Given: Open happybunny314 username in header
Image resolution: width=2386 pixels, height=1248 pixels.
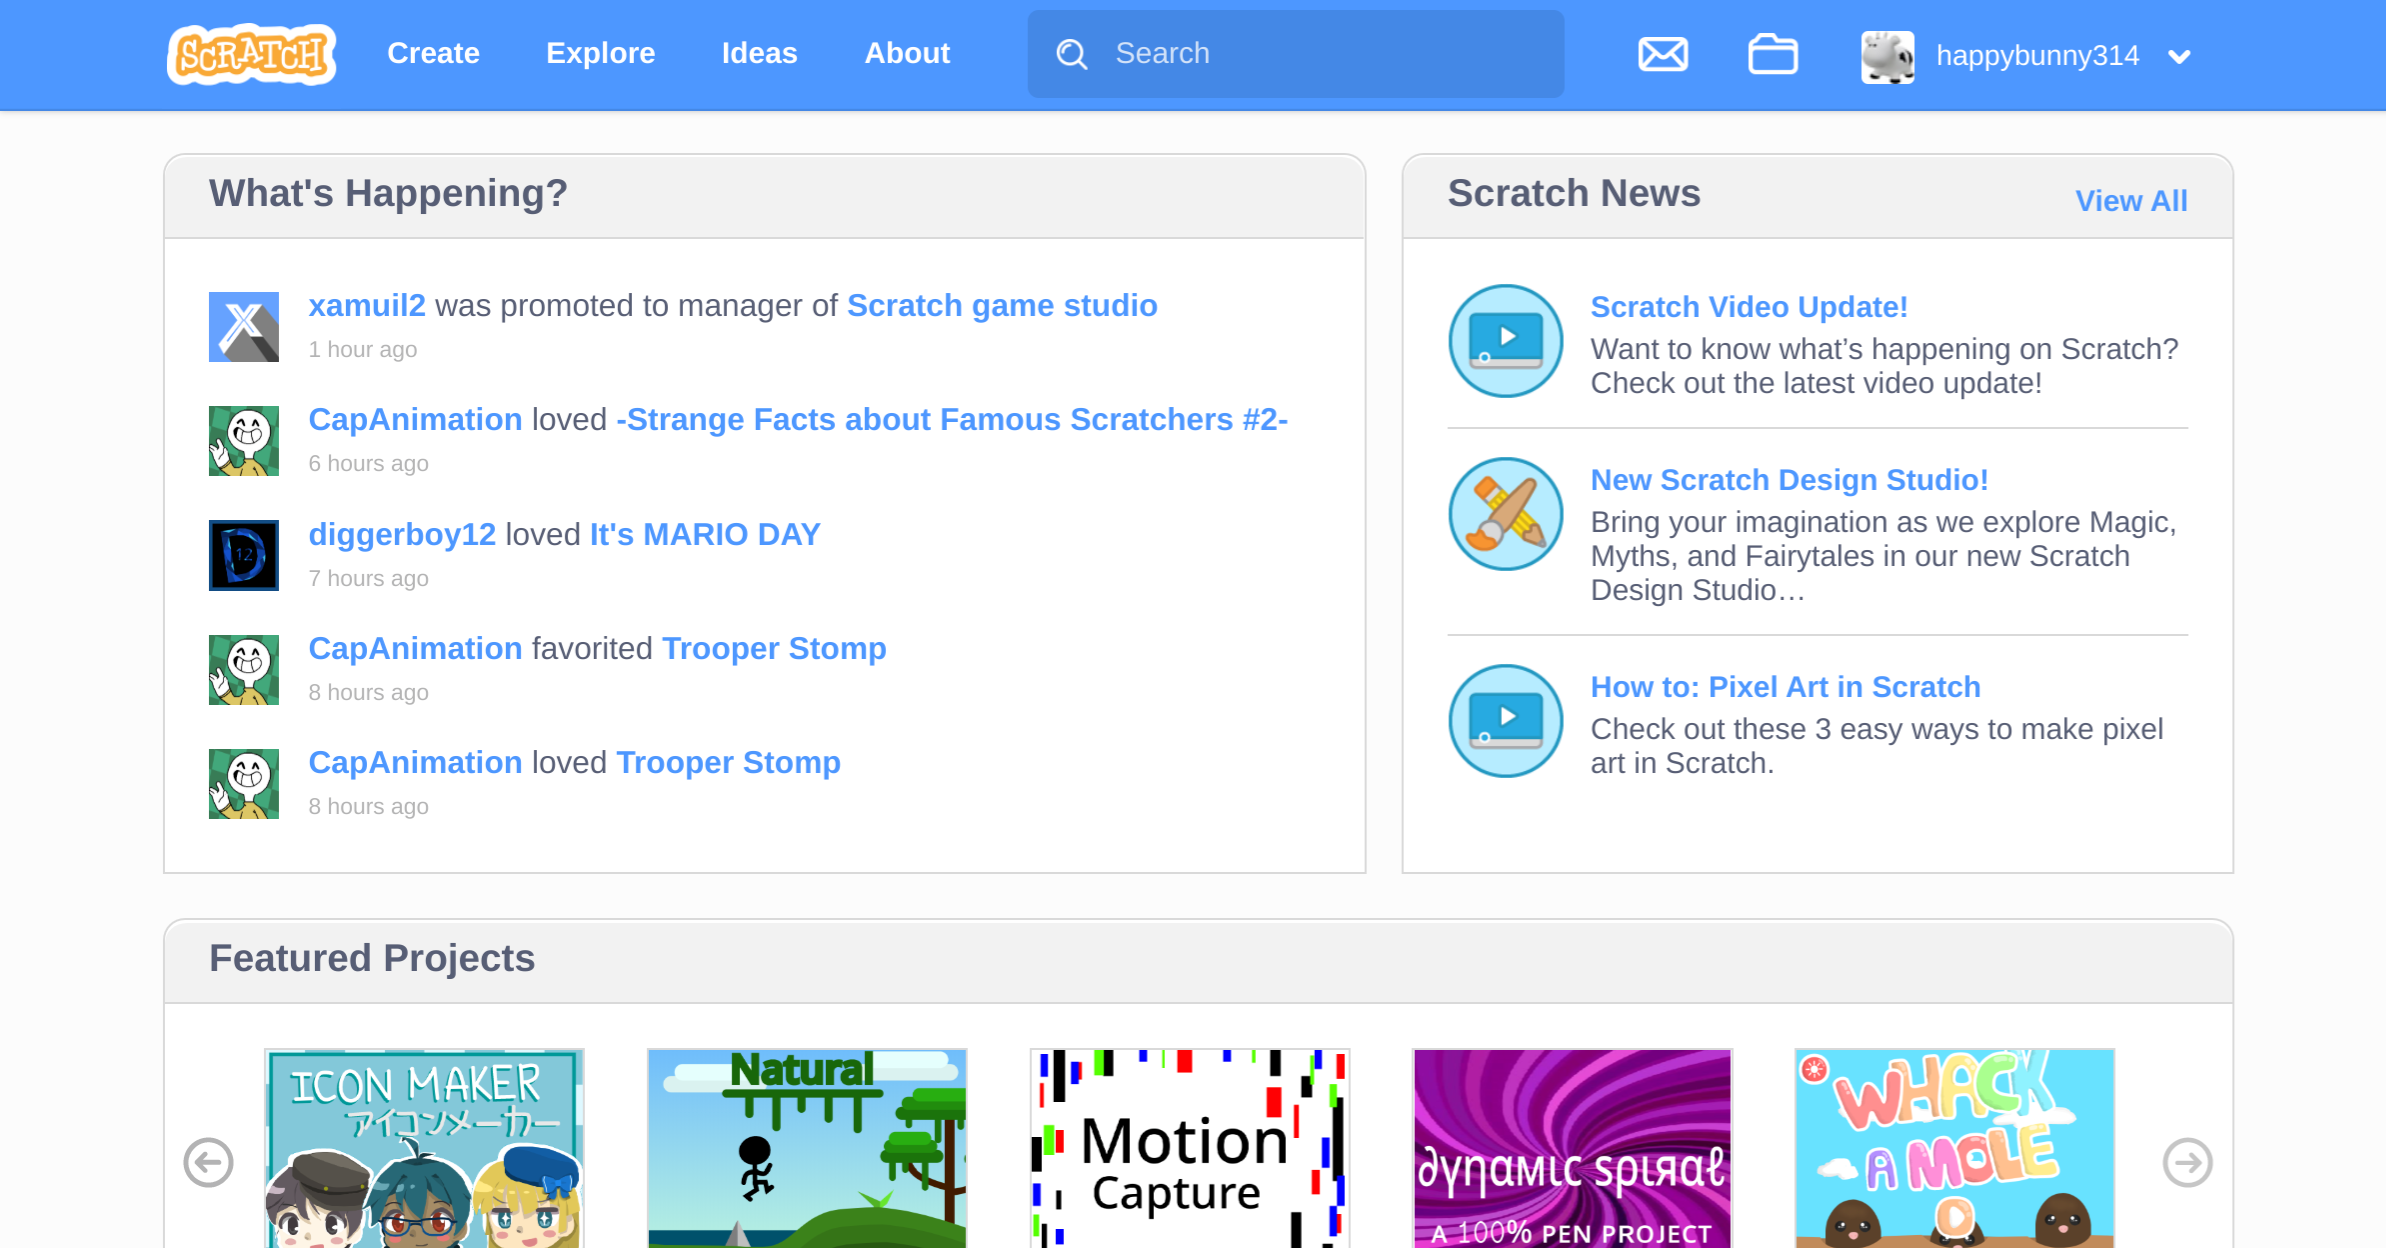Looking at the screenshot, I should click(2037, 56).
